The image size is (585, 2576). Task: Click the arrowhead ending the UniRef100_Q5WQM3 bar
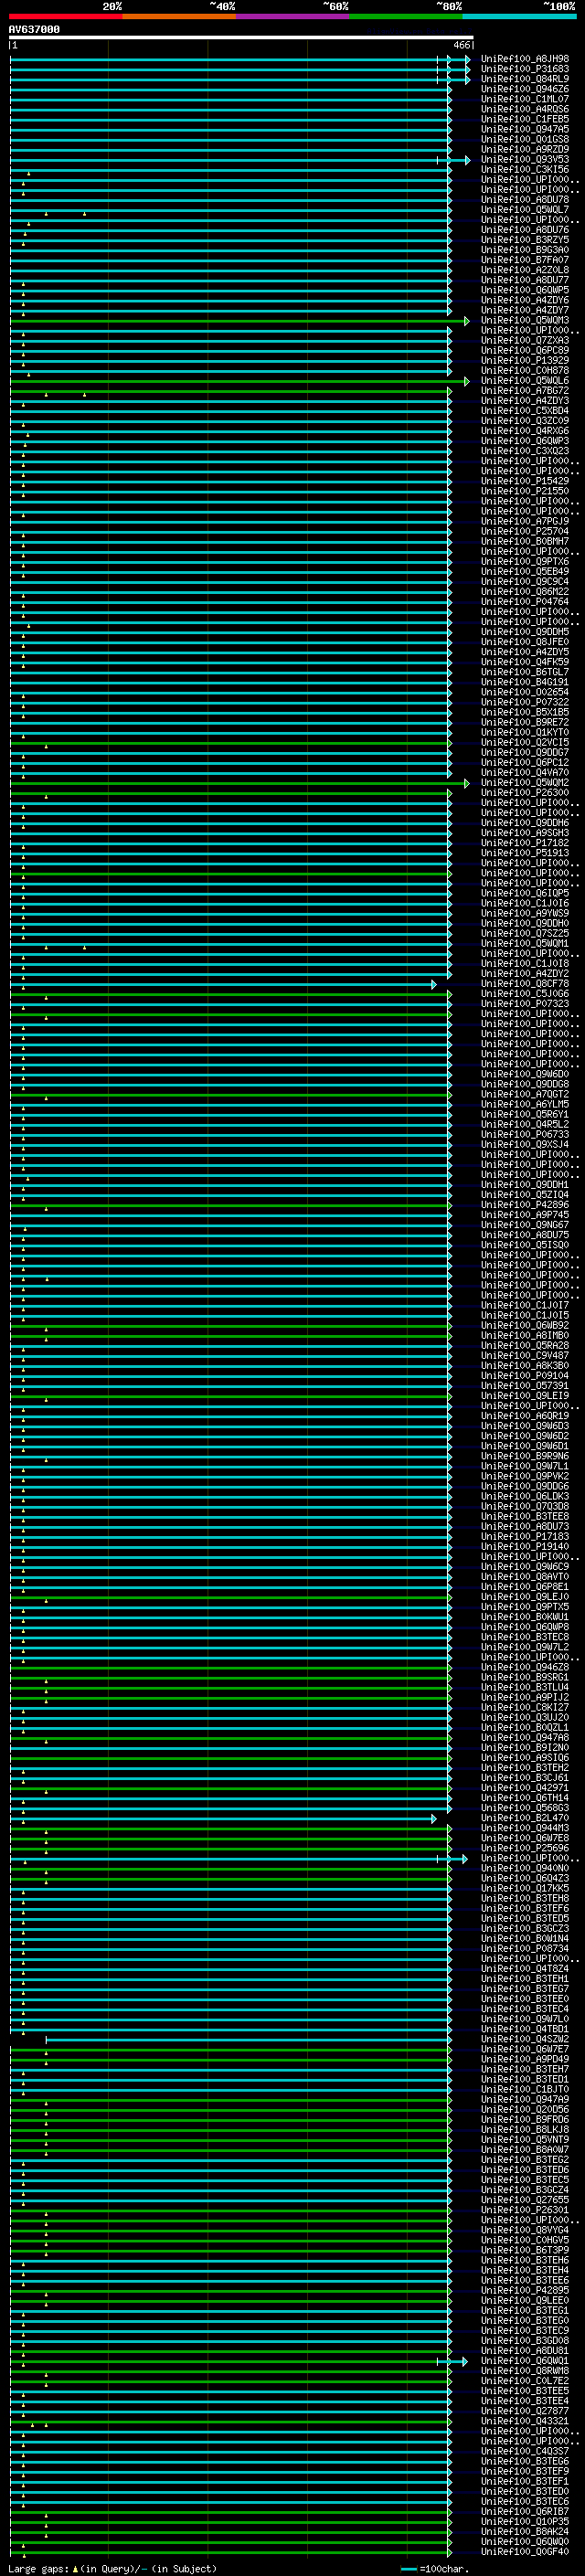tap(466, 321)
